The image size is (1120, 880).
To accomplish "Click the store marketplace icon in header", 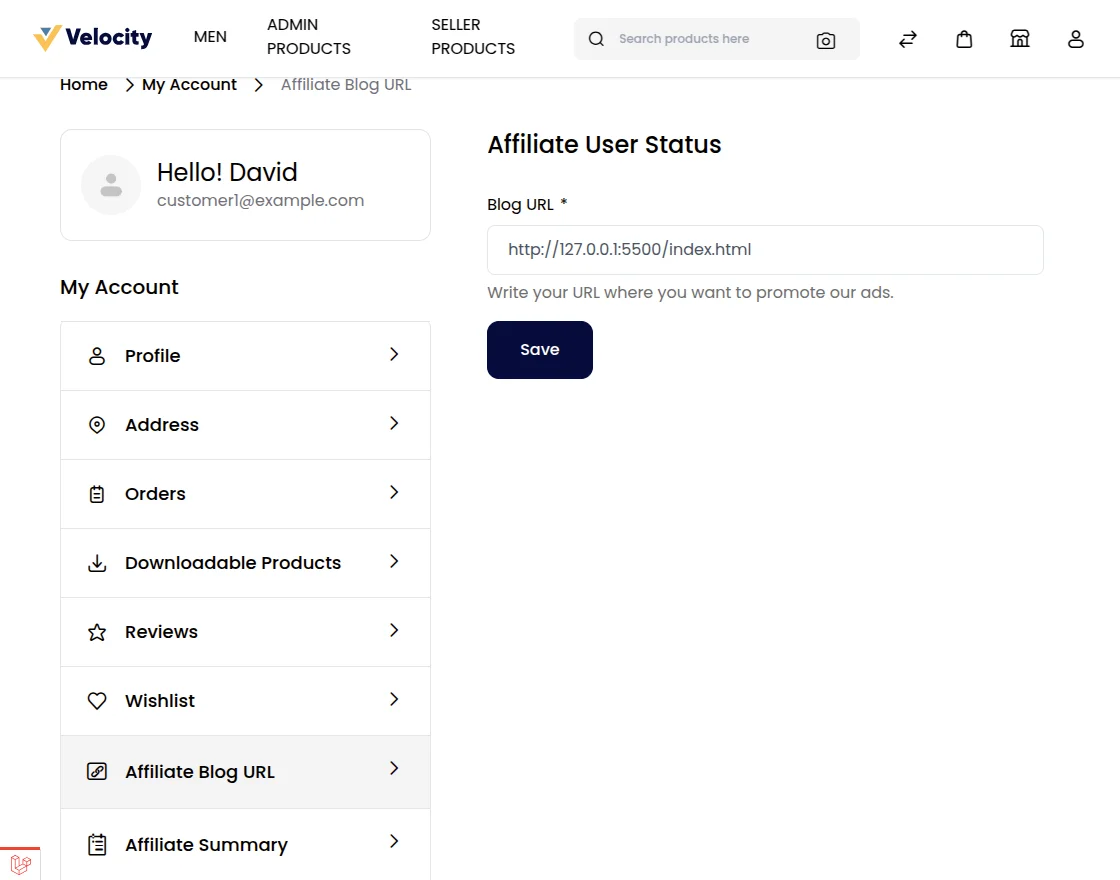I will coord(1020,39).
